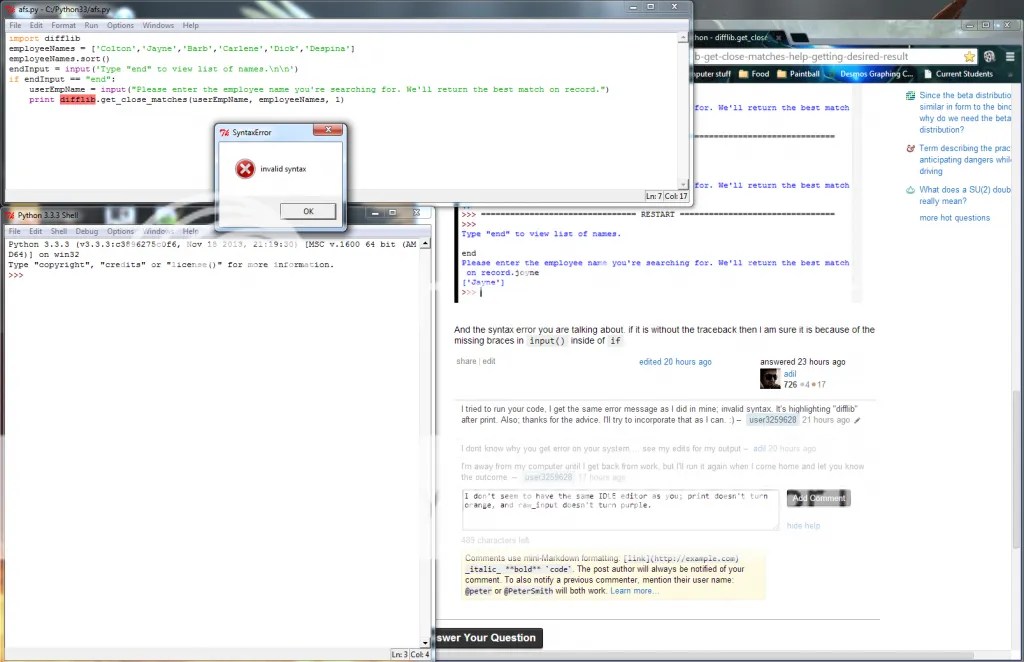Click the Current Students bookmark page icon
Image resolution: width=1024 pixels, height=662 pixels.
(x=928, y=74)
